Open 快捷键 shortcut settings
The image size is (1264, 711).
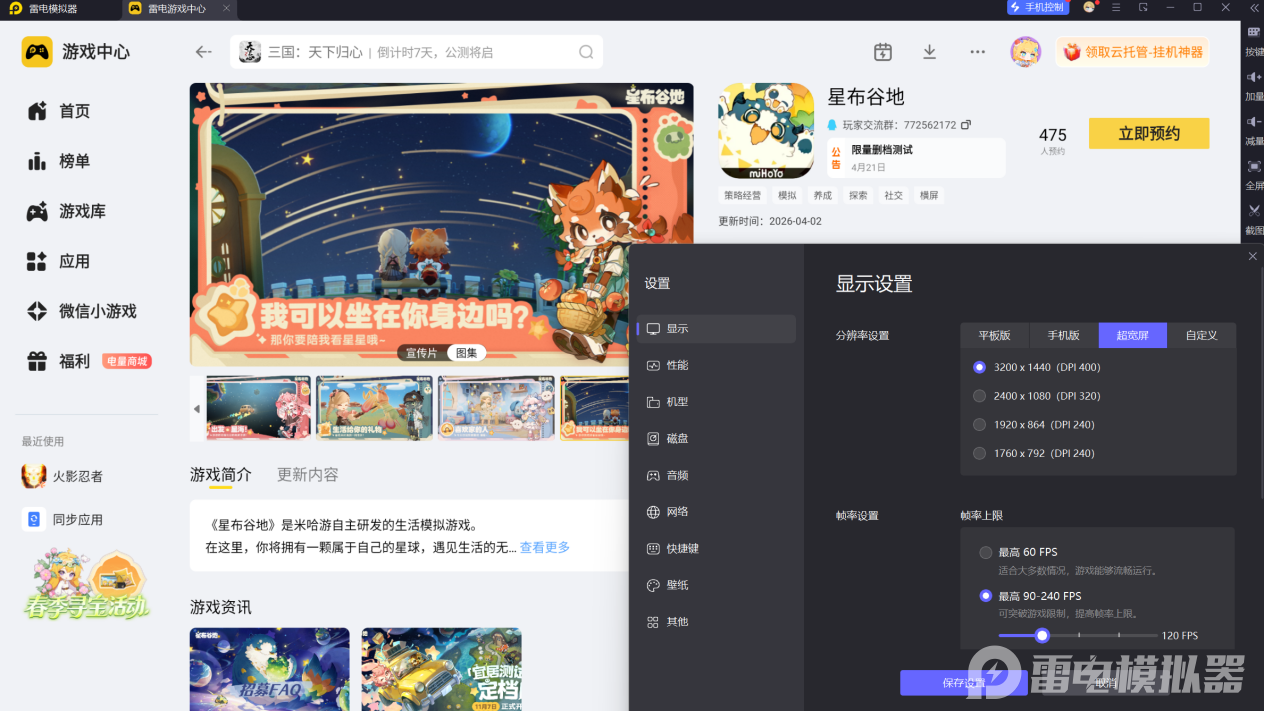716,548
